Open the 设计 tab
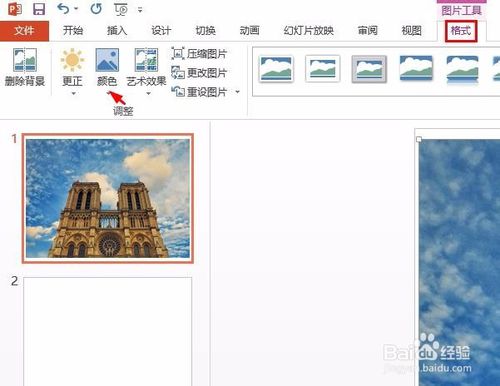 click(161, 31)
